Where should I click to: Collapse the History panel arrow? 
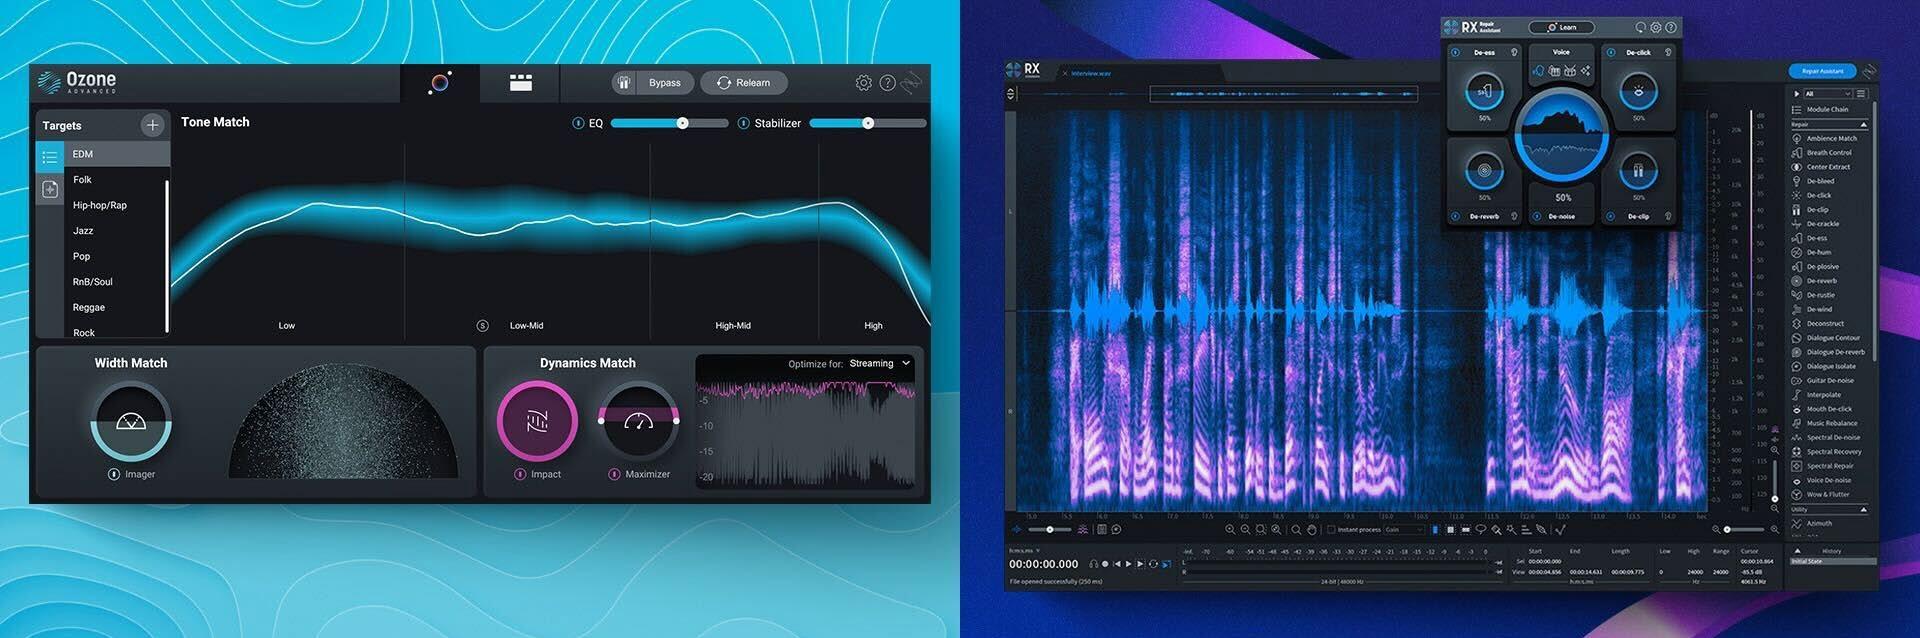(1797, 551)
